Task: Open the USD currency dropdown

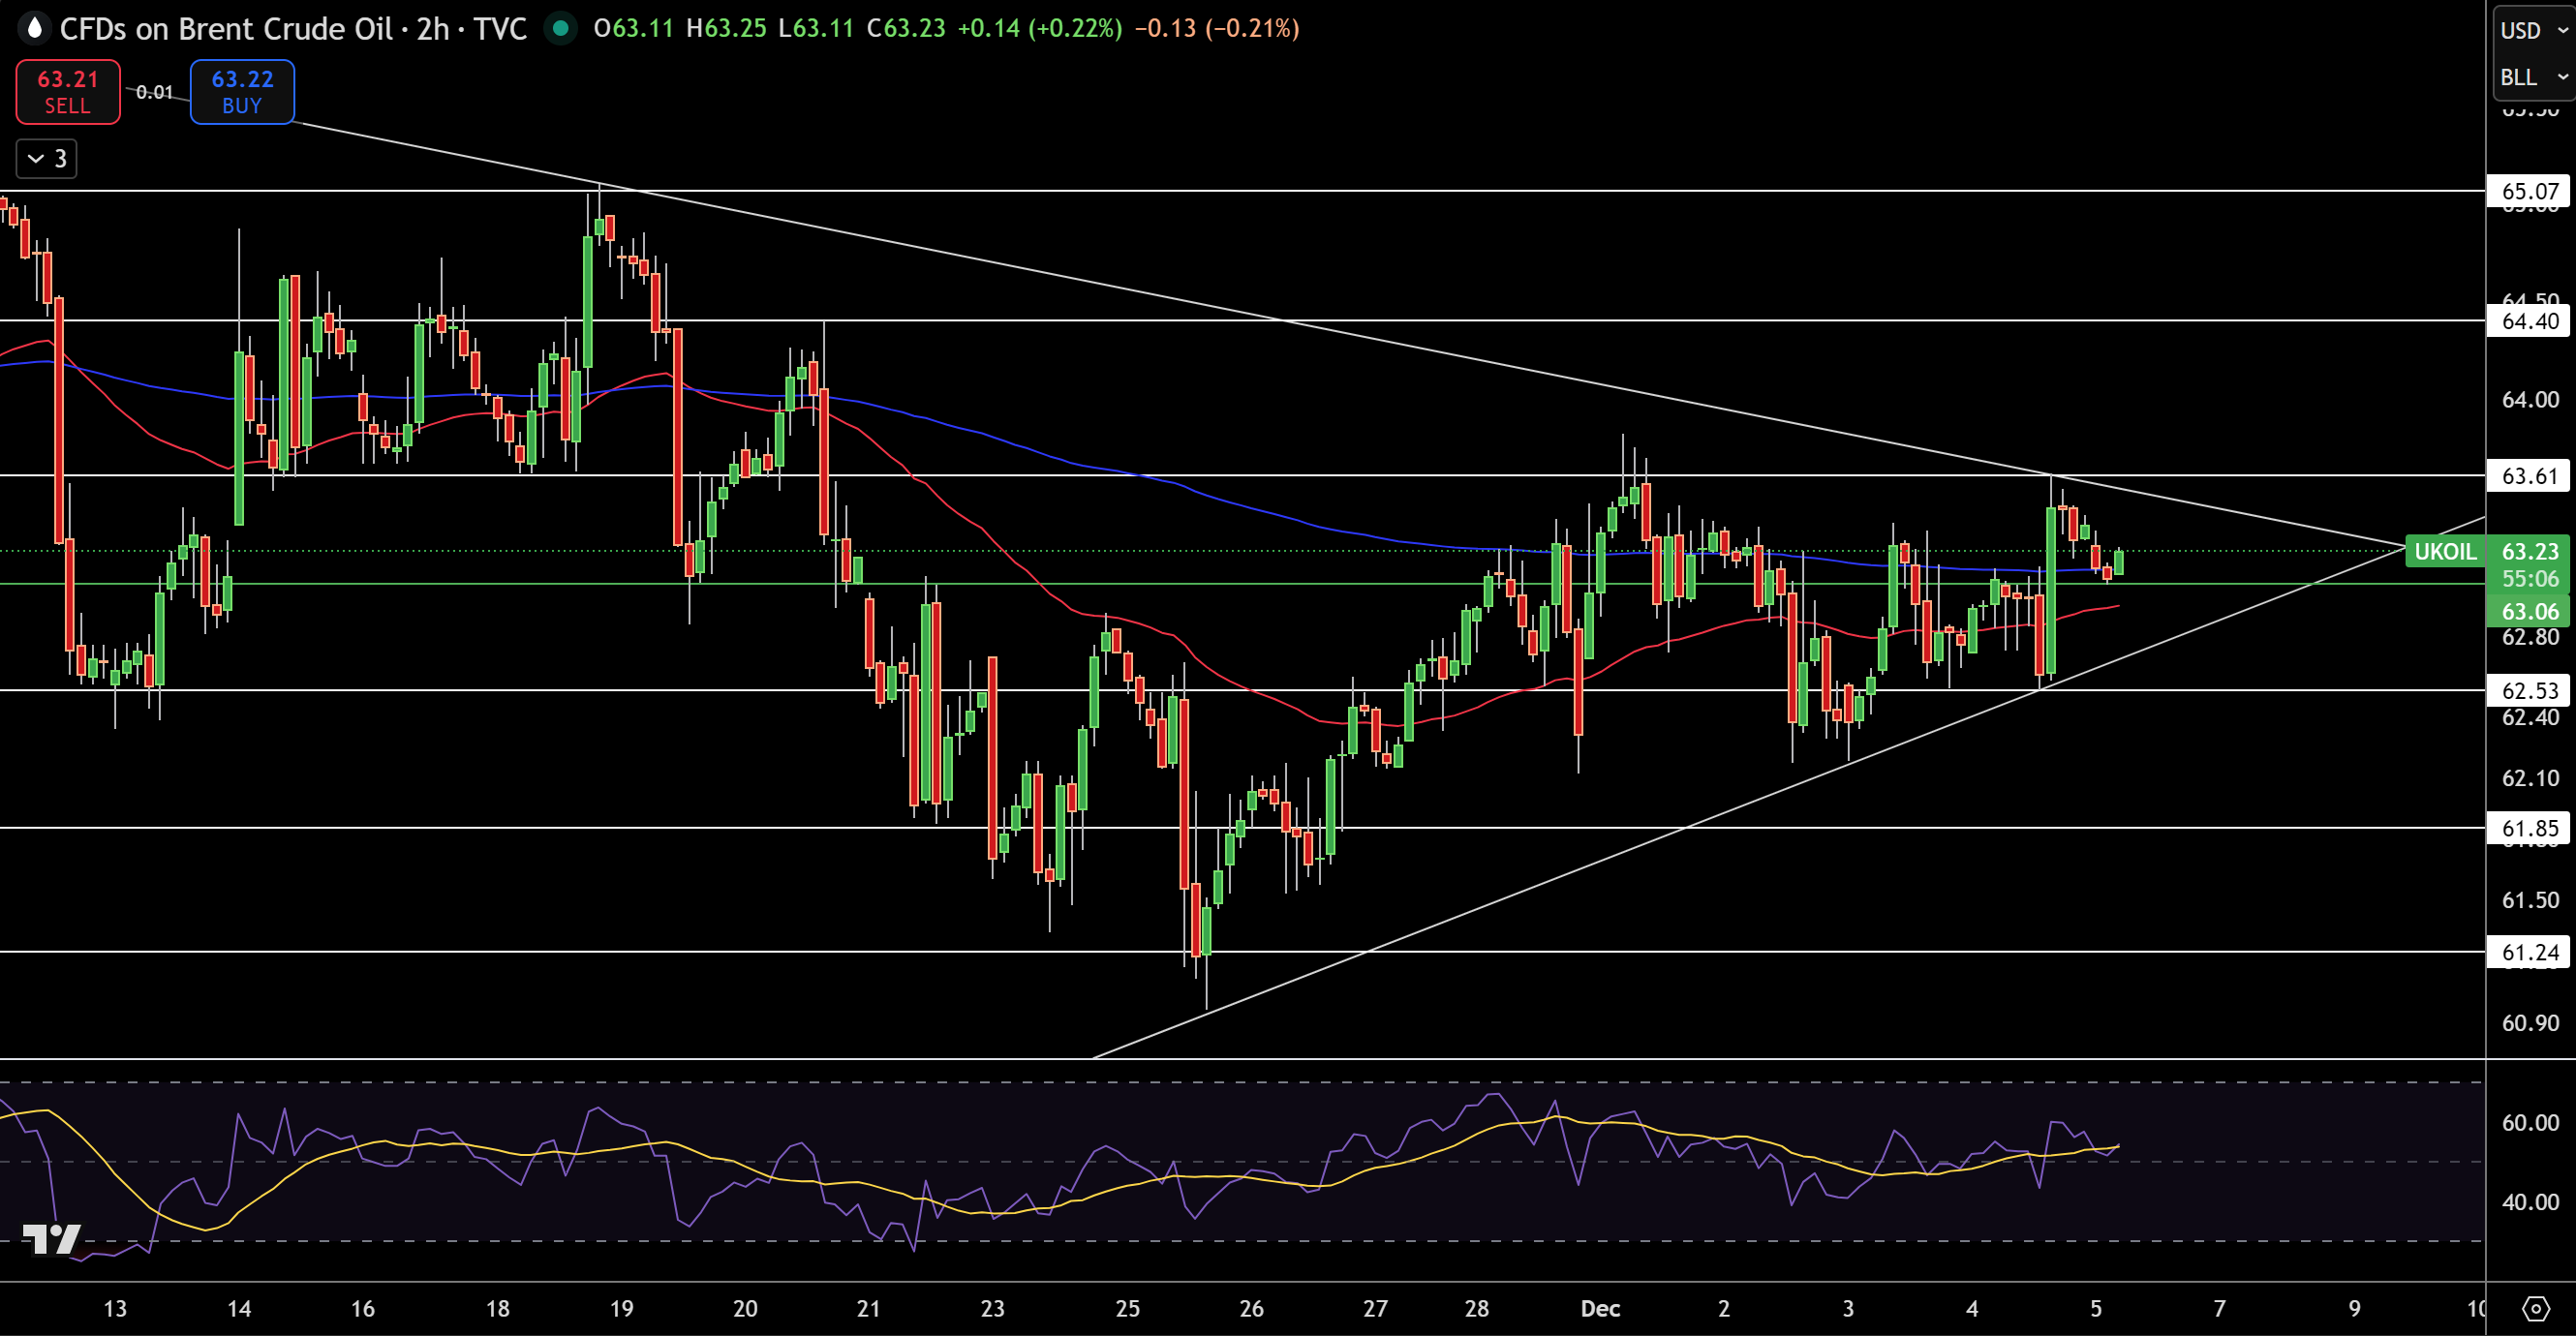Action: point(2533,30)
